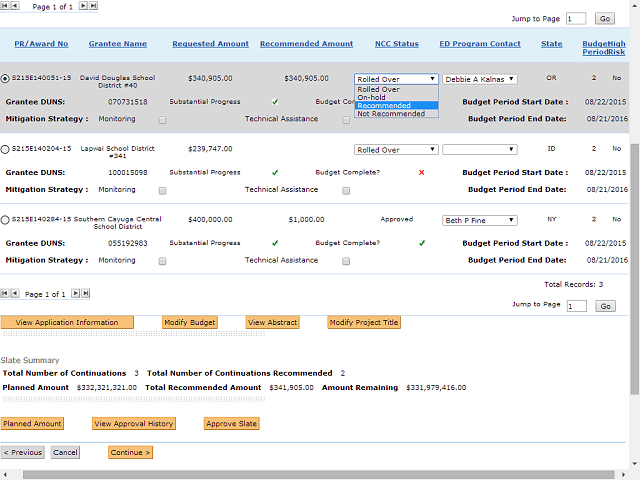Click top pagination last page icon
The width and height of the screenshot is (640, 480).
93,5
